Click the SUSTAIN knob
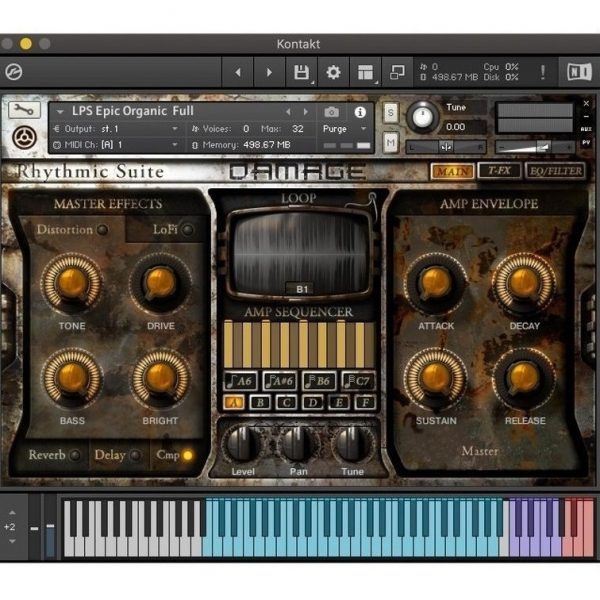The height and width of the screenshot is (600, 600). tap(435, 378)
